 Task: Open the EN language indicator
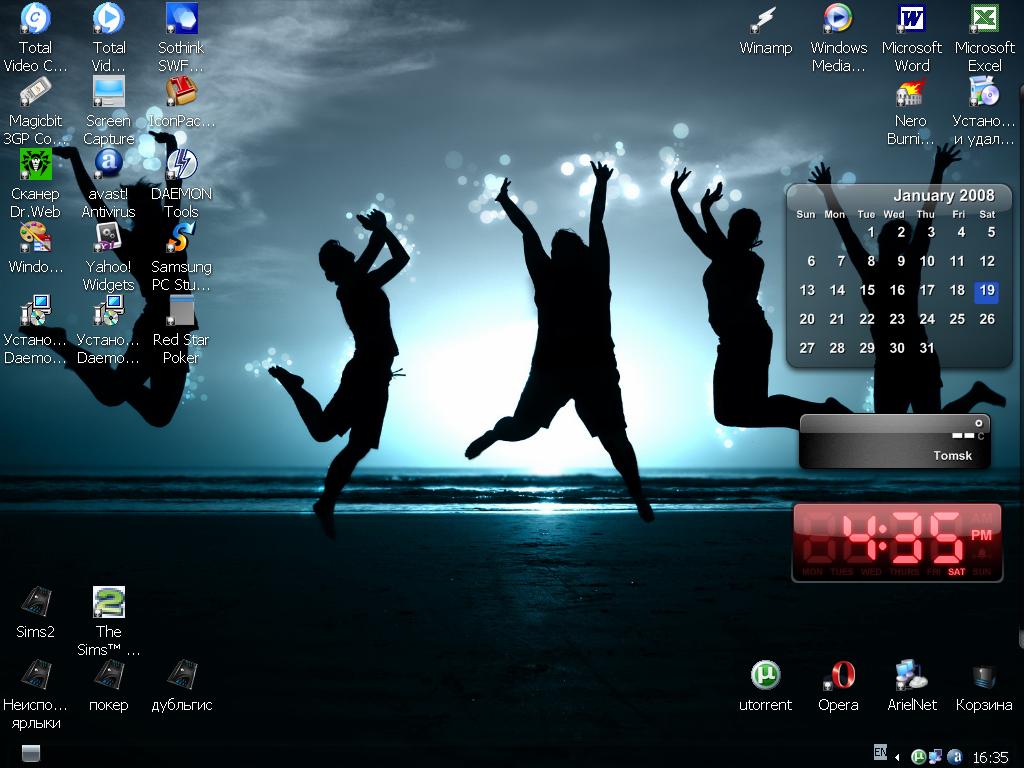[x=880, y=752]
